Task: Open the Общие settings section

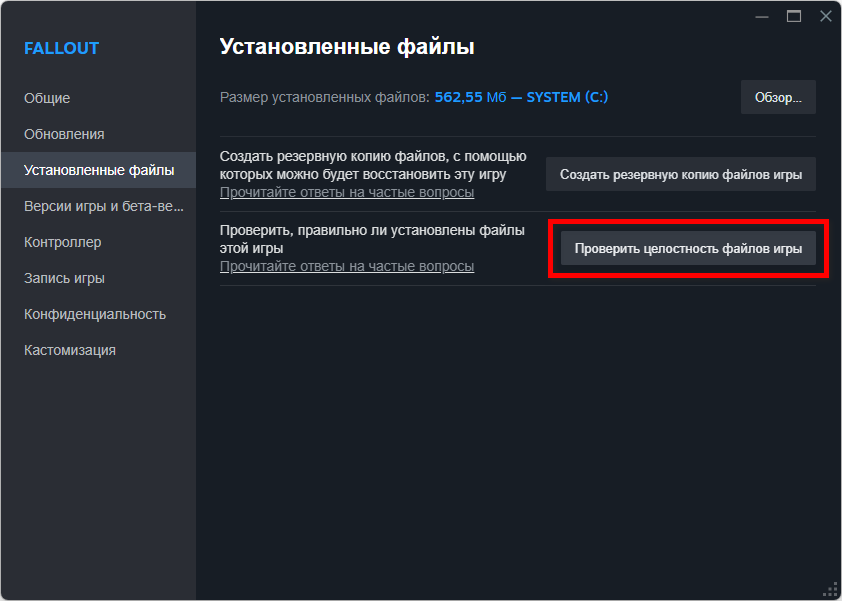Action: (x=47, y=98)
